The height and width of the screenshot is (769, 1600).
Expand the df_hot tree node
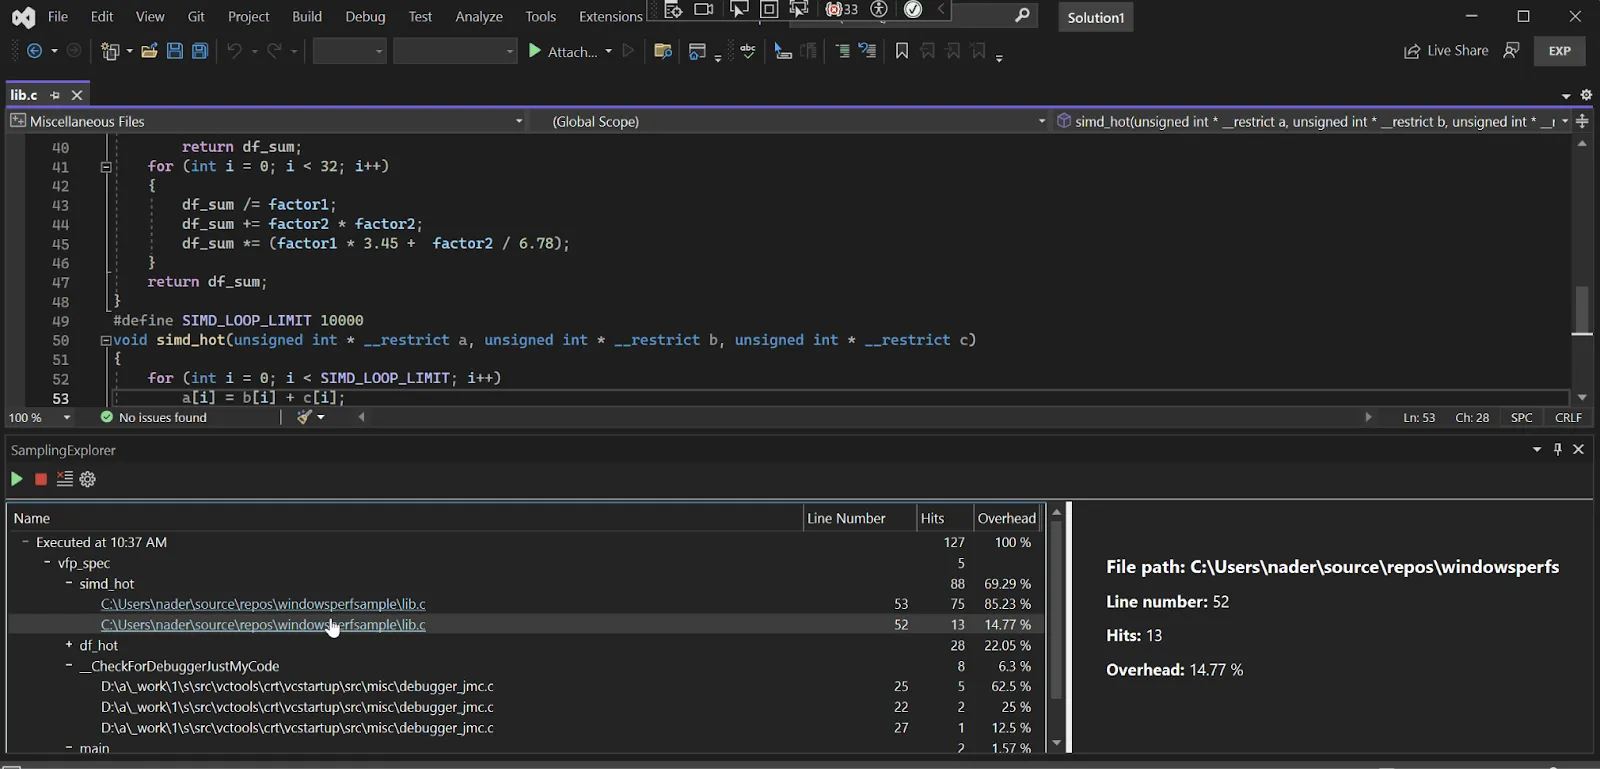(69, 645)
